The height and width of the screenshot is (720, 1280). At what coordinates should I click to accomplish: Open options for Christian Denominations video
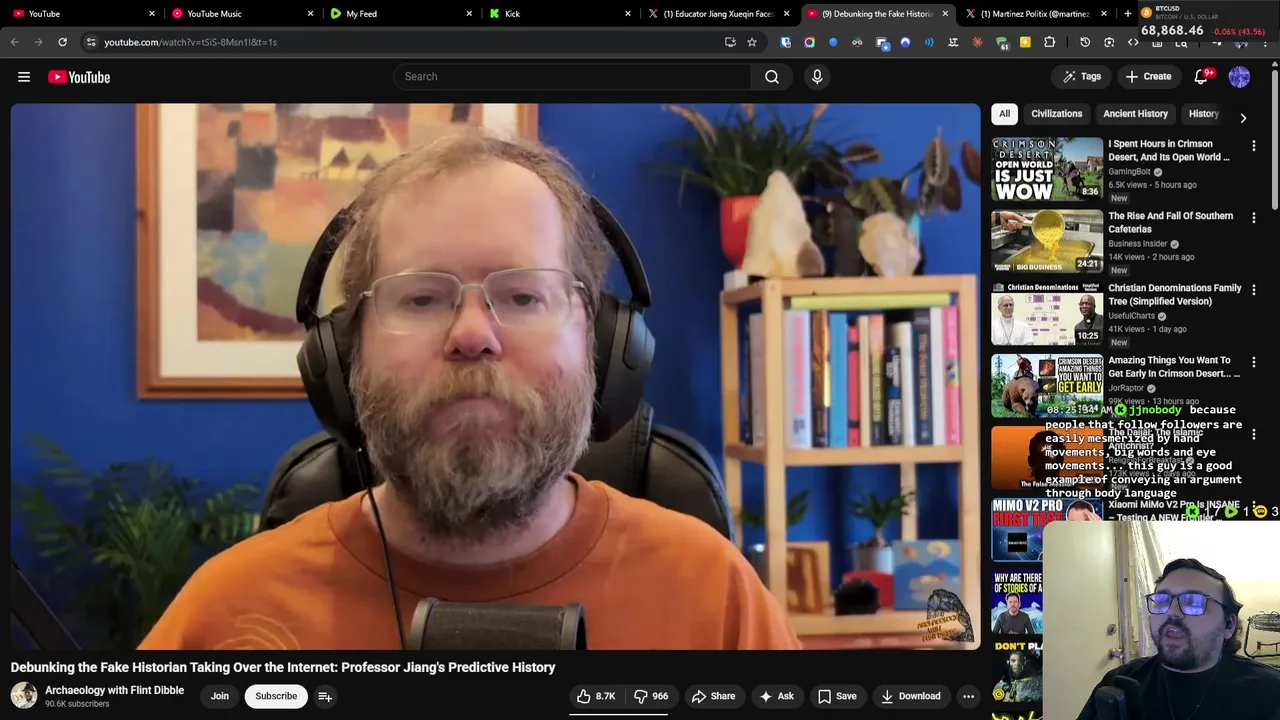pos(1253,290)
